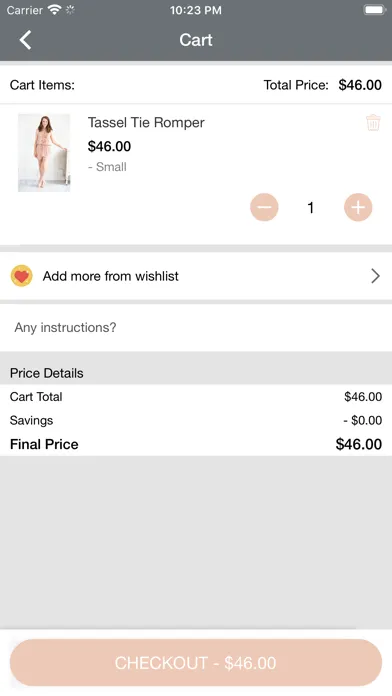Tap the Cart title in header

click(x=196, y=40)
